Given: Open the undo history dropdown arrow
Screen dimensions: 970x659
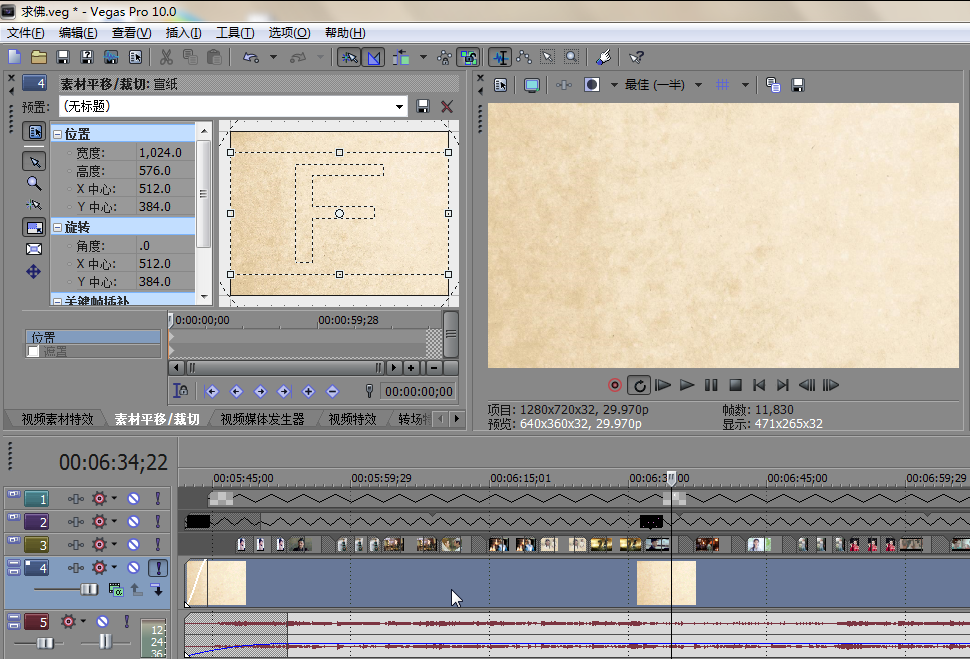Looking at the screenshot, I should pos(273,58).
